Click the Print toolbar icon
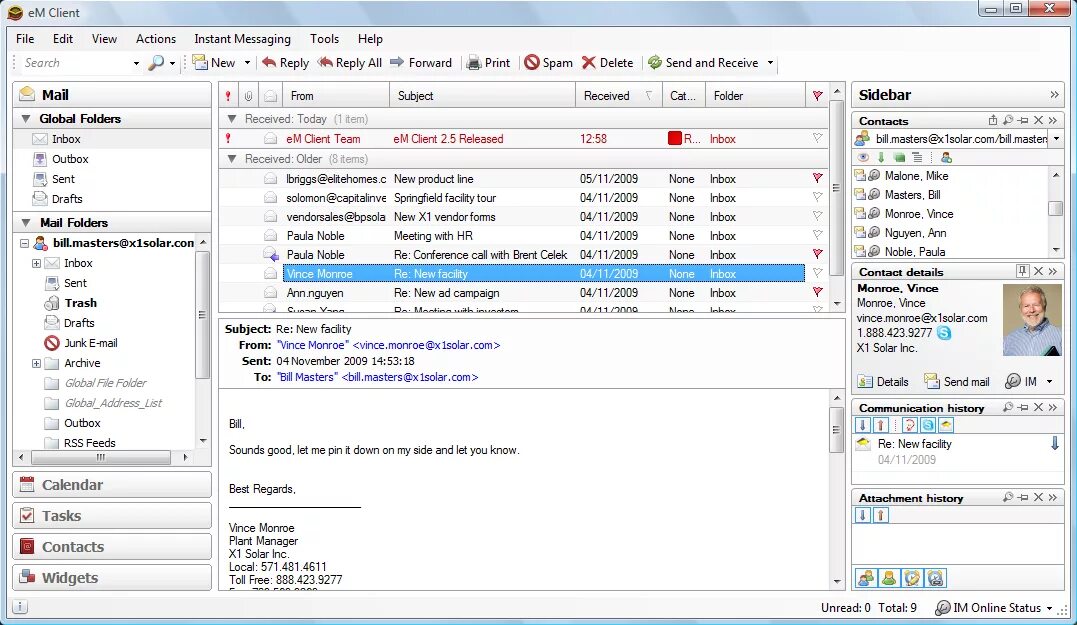This screenshot has width=1077, height=625. point(473,62)
